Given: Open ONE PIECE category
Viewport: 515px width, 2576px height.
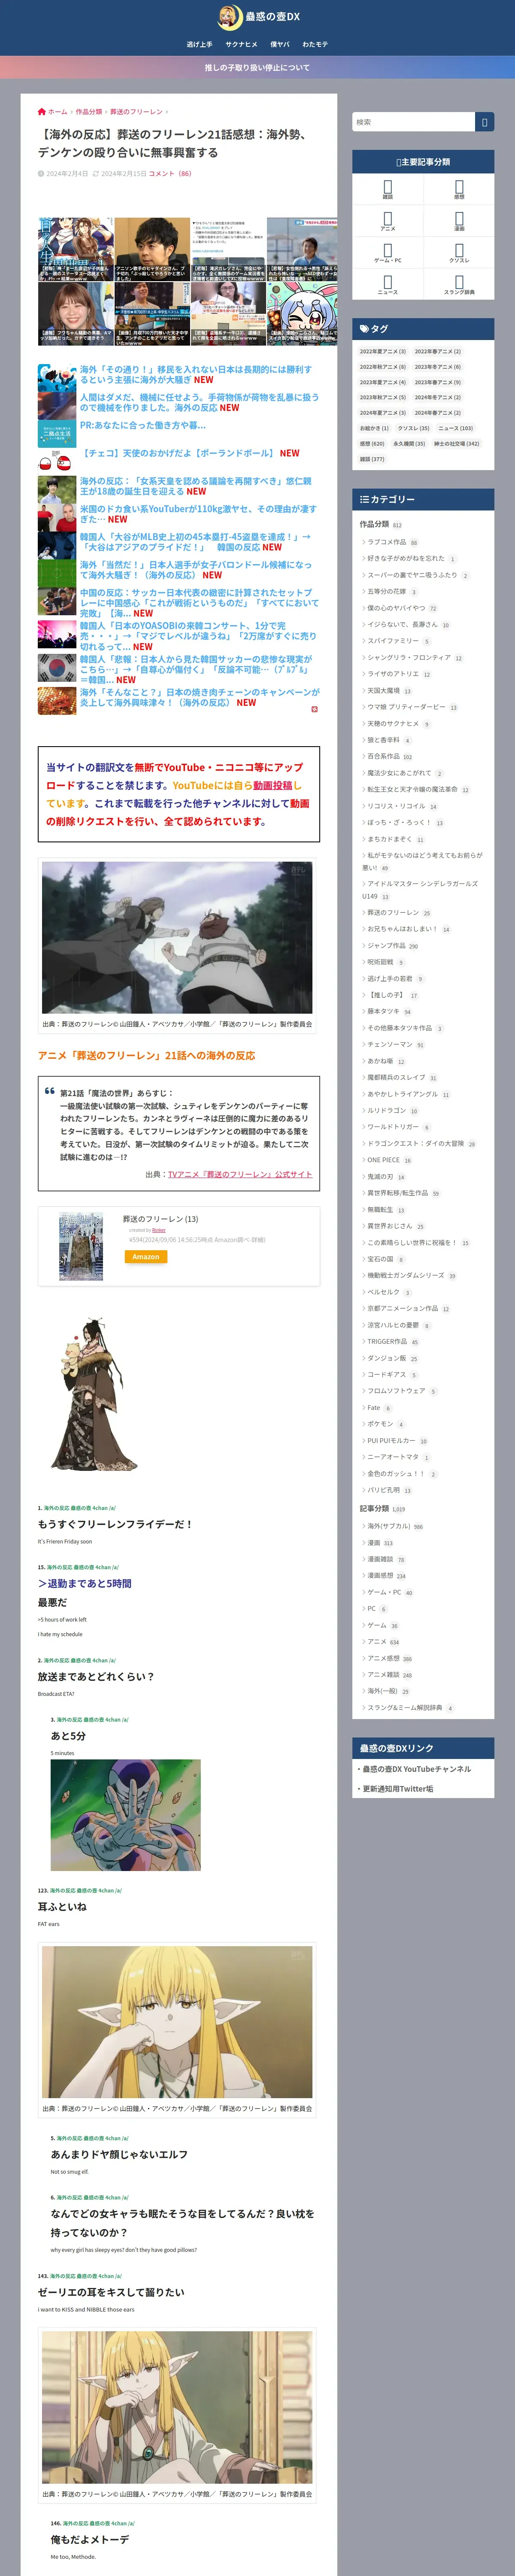Looking at the screenshot, I should pos(384,1160).
